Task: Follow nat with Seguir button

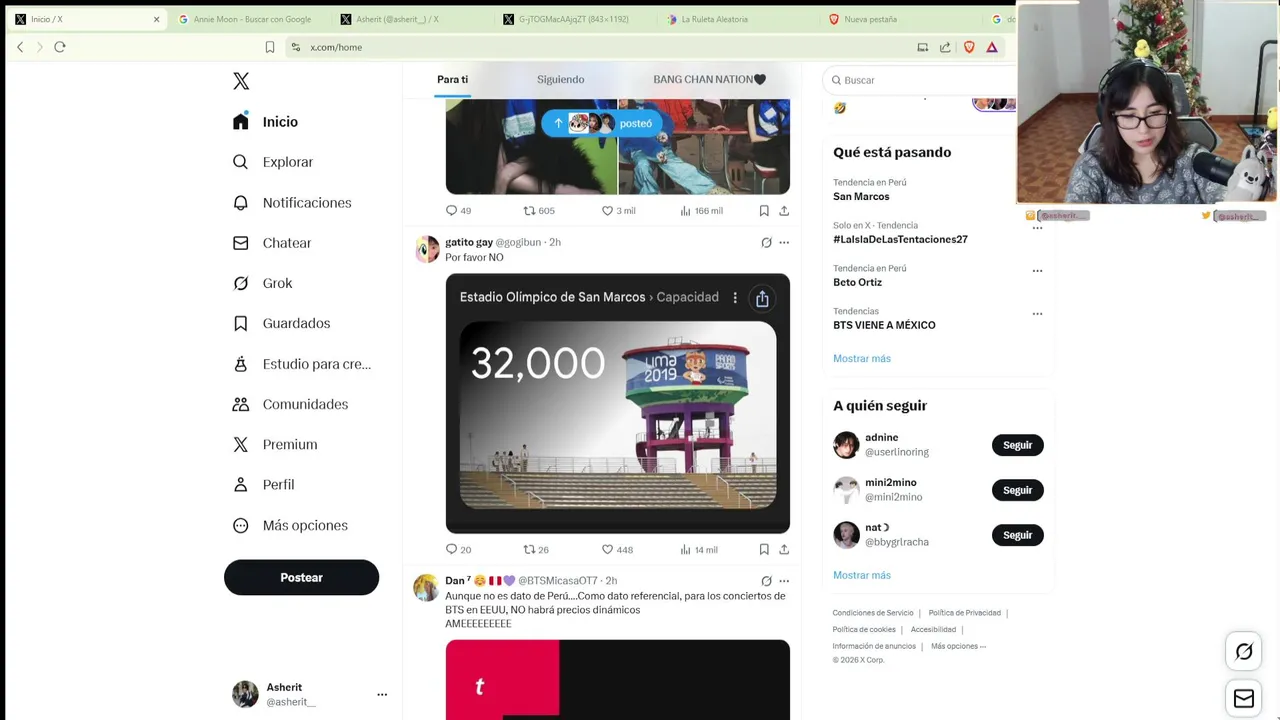Action: tap(1017, 535)
